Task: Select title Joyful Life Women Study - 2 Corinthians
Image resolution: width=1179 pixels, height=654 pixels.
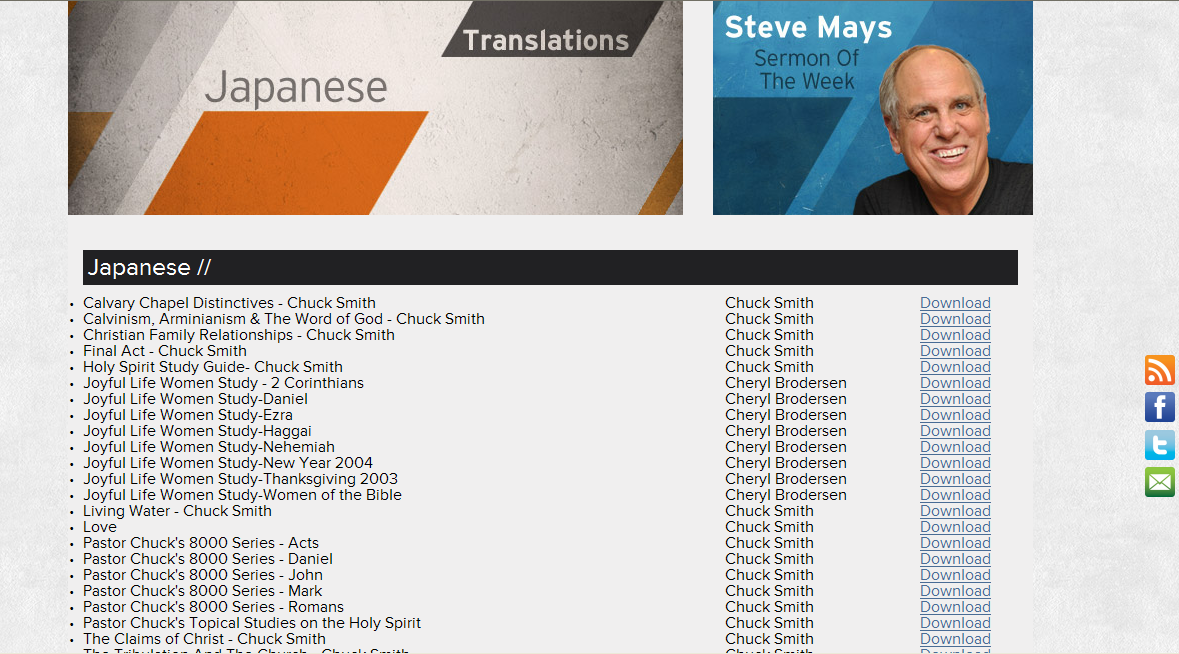Action: [x=223, y=383]
